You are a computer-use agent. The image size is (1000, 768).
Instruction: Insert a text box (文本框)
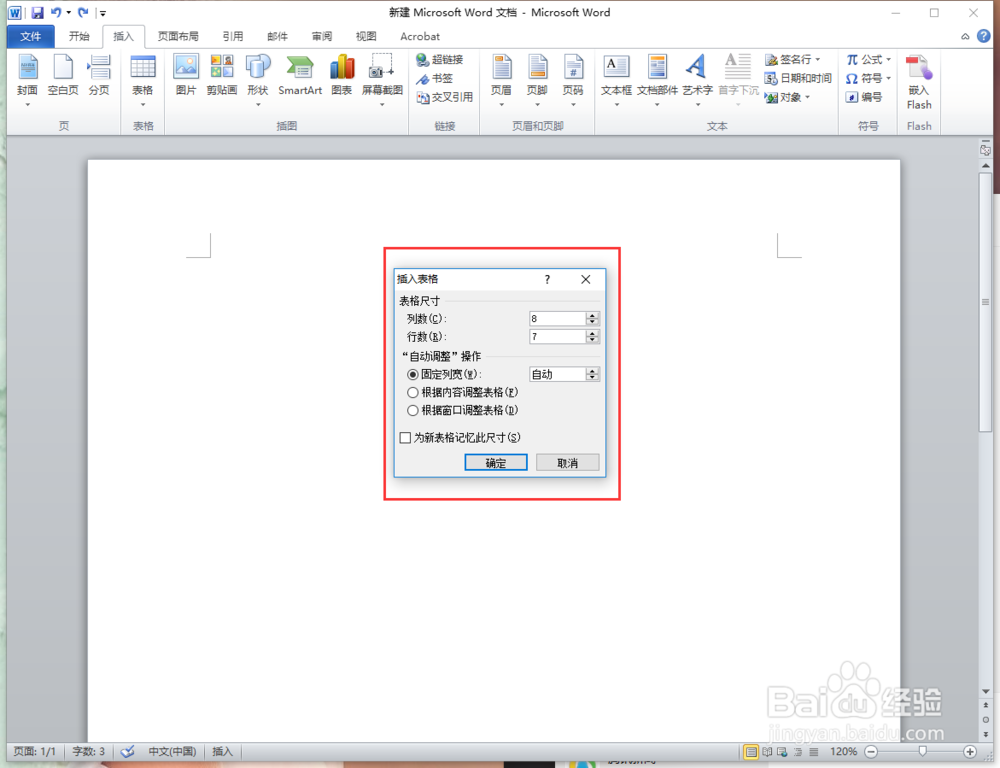[x=616, y=80]
